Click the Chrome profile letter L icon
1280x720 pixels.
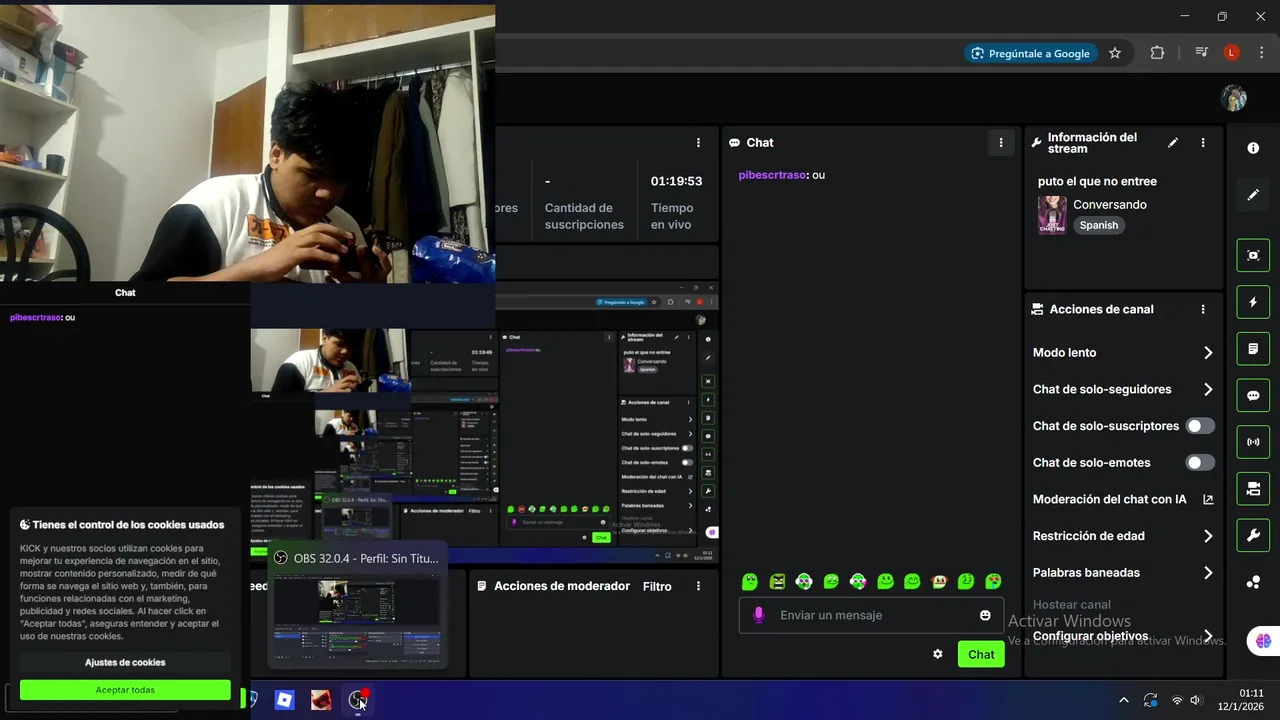click(x=1231, y=53)
